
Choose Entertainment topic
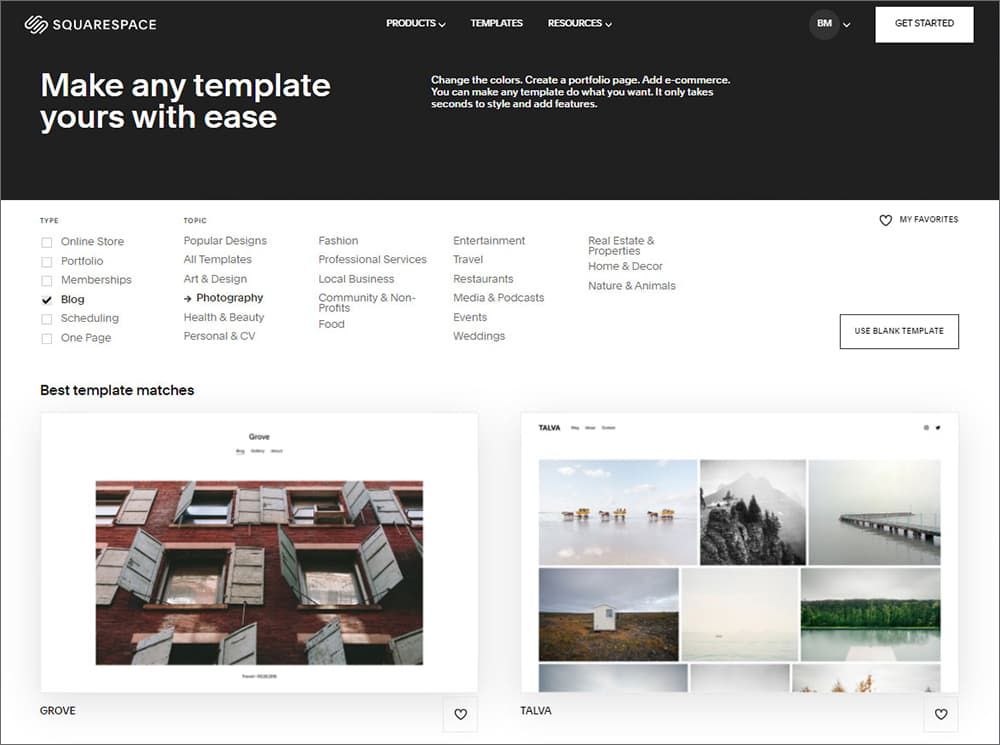pyautogui.click(x=489, y=240)
